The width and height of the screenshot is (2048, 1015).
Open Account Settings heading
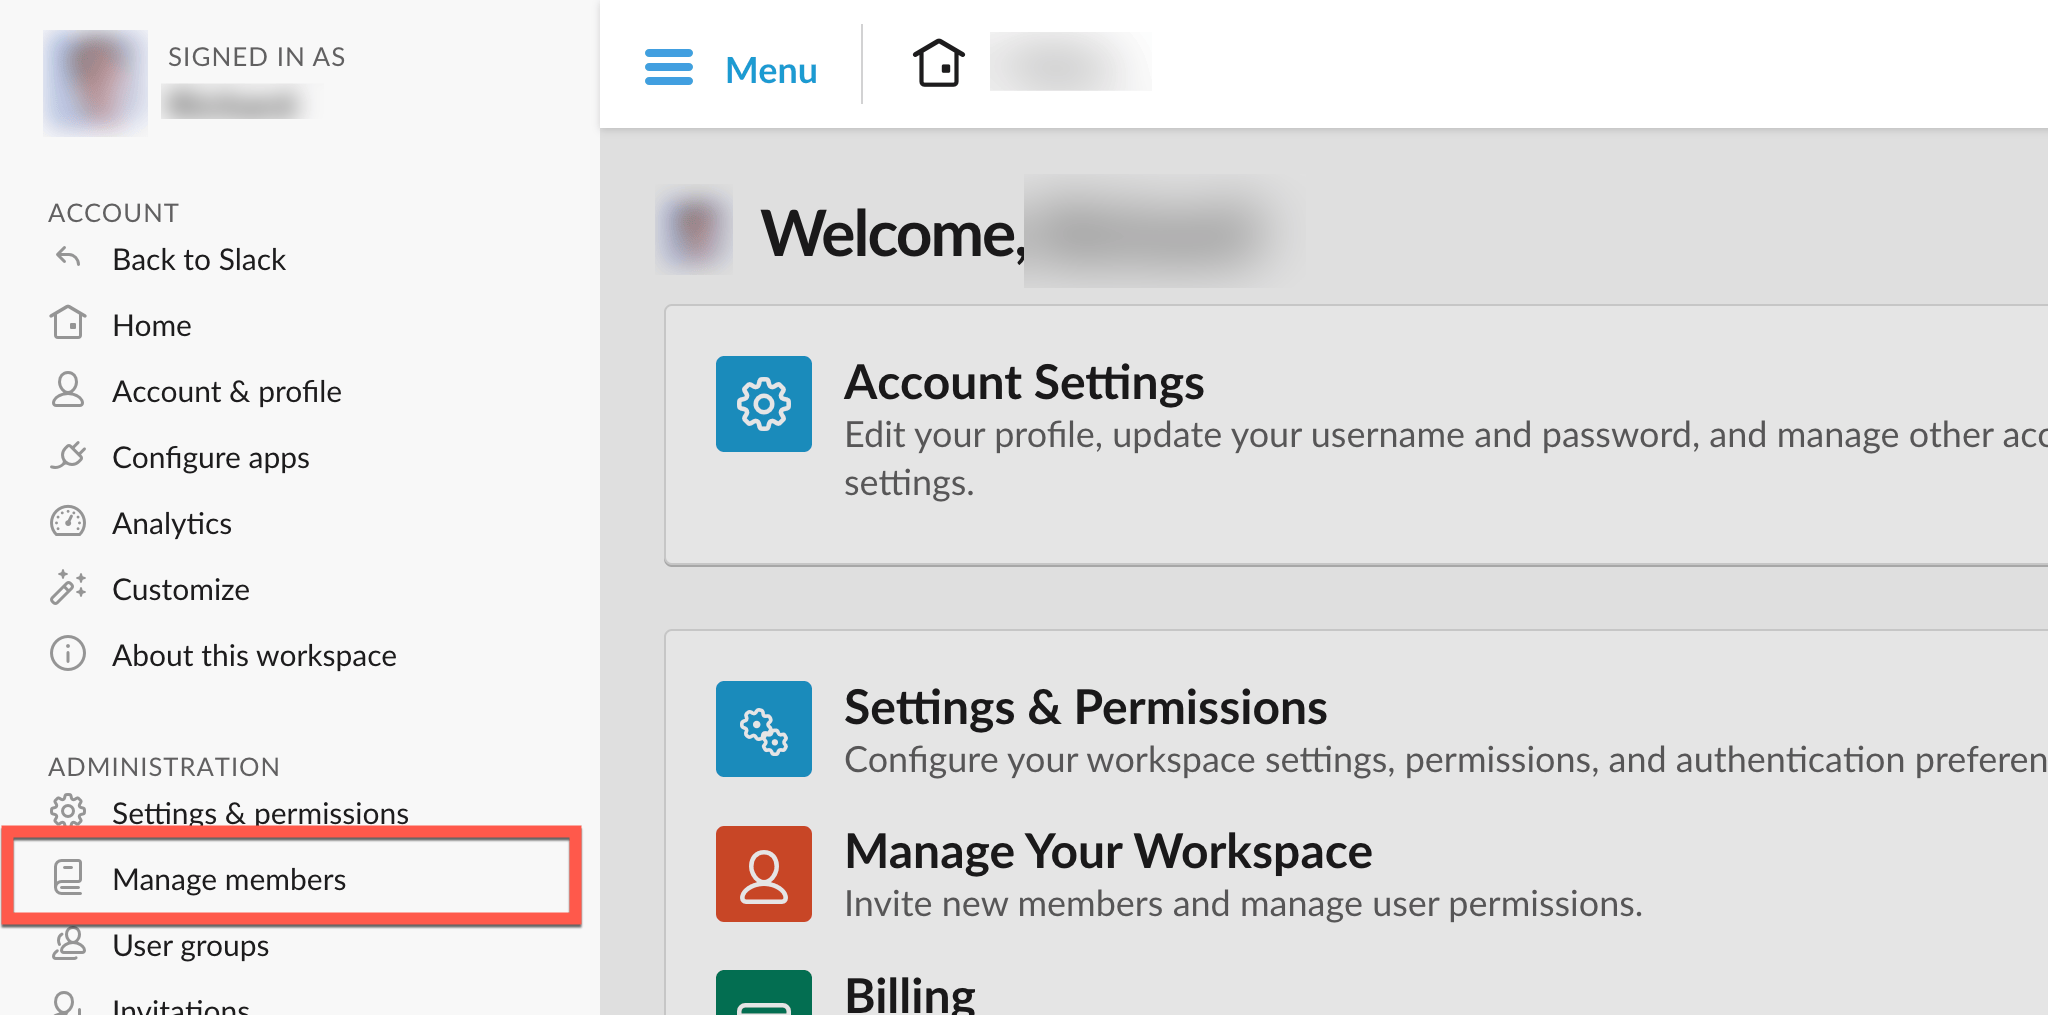[1024, 382]
